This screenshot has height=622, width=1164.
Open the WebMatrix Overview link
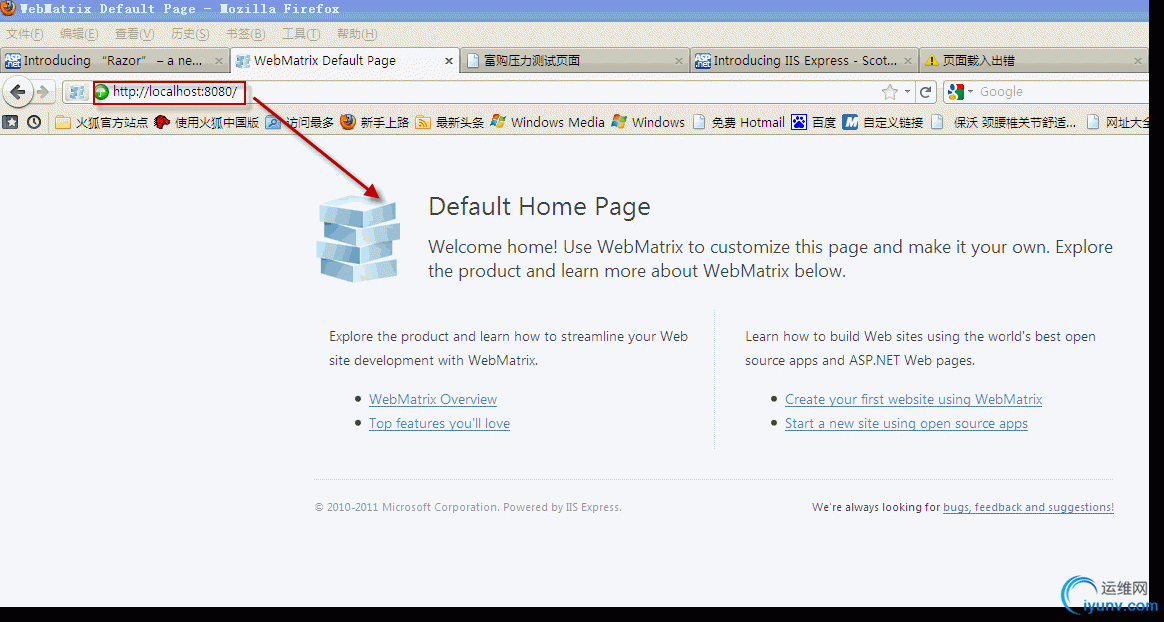433,399
